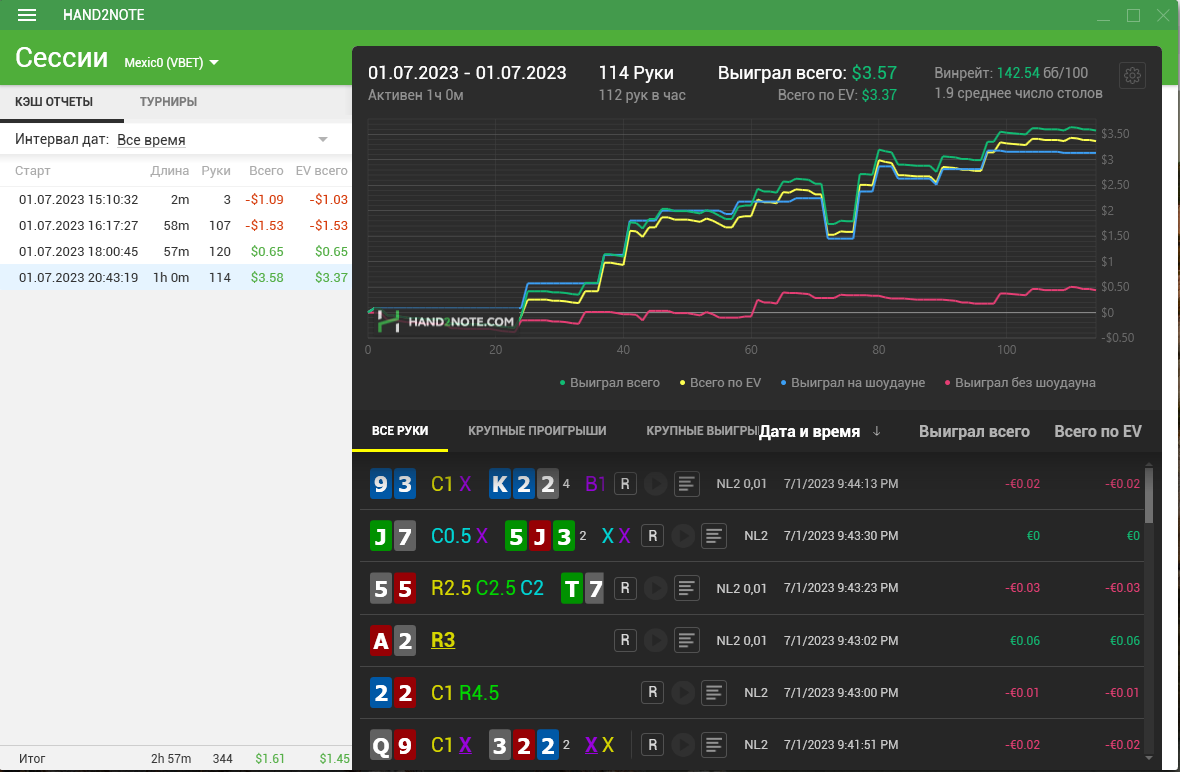Play the A 2 hand replay

(x=655, y=640)
